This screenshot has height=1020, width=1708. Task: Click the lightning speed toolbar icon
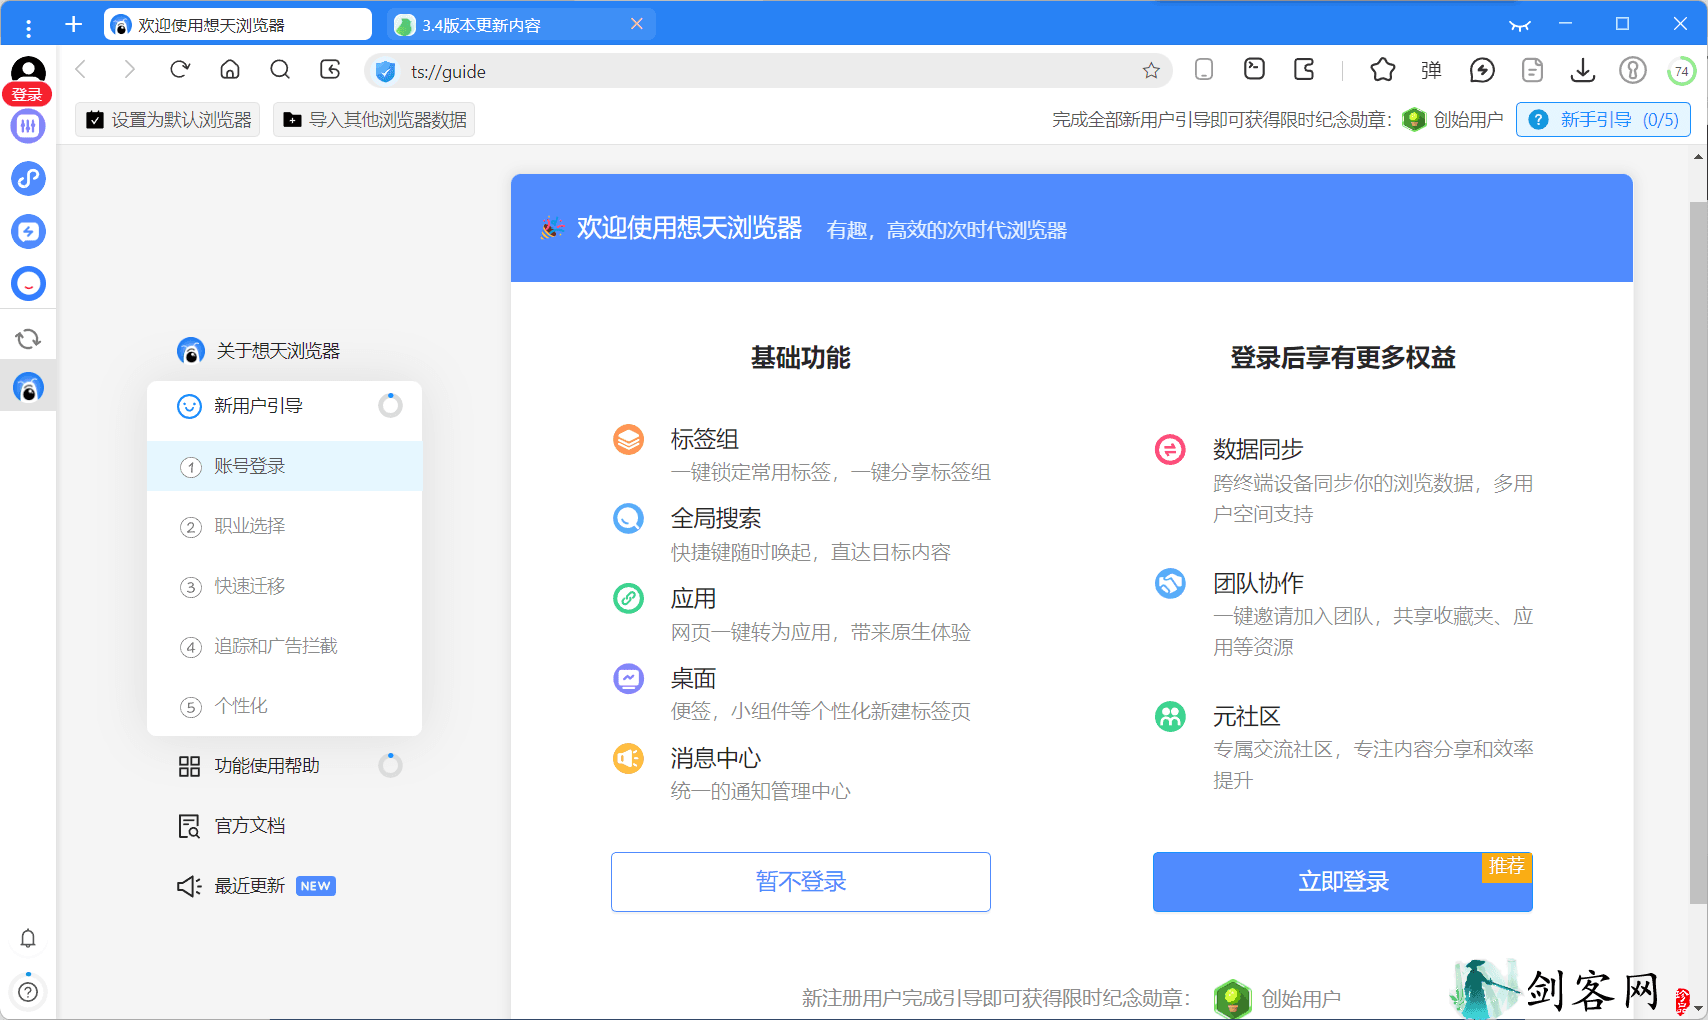1482,70
